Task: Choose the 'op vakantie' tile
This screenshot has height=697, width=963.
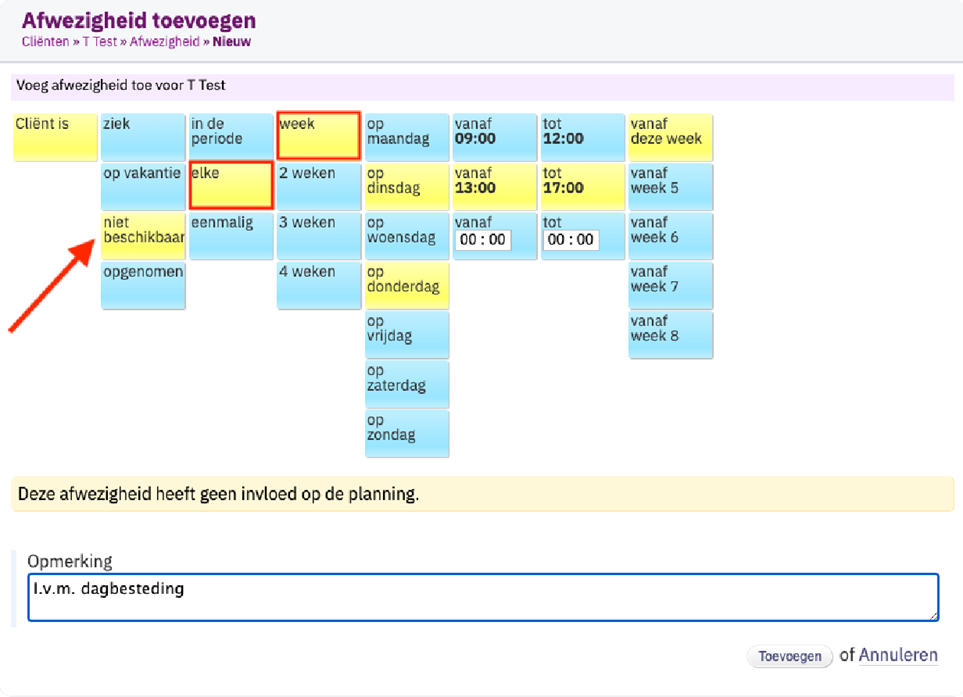Action: coord(143,187)
